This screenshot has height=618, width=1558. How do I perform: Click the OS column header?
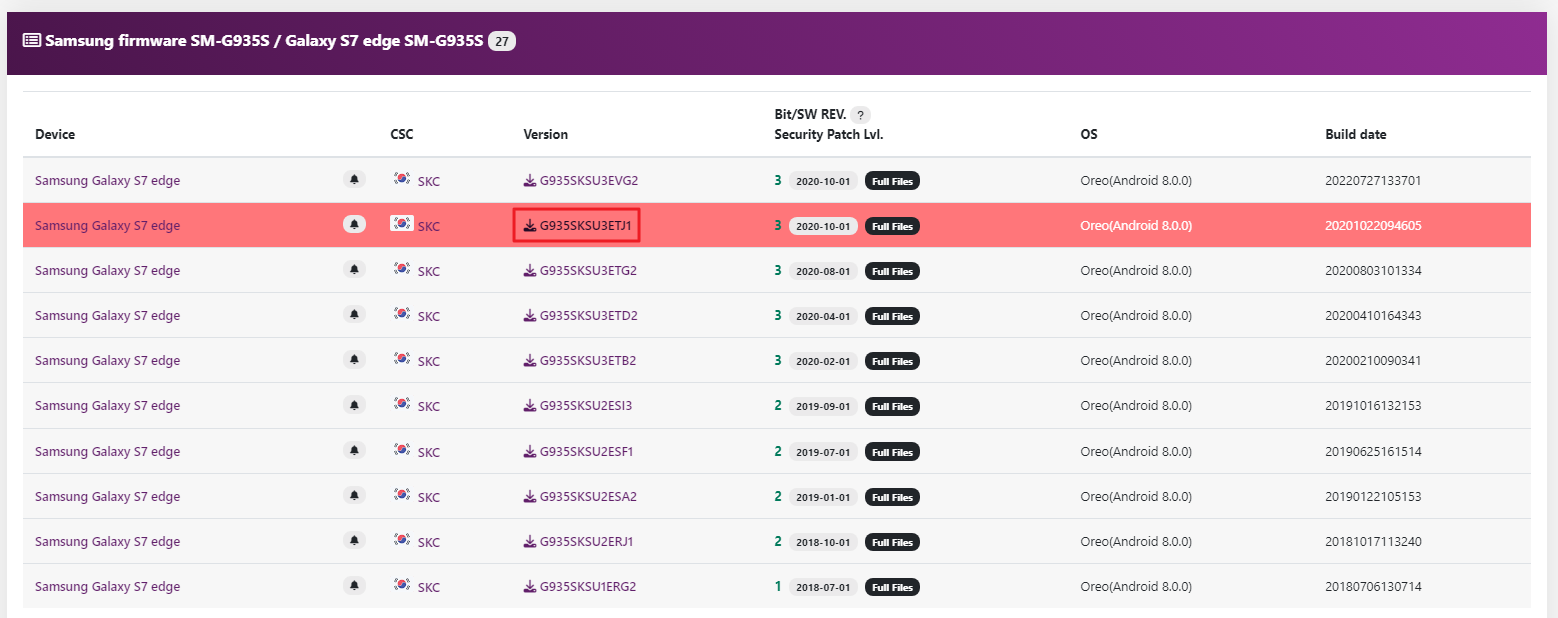pos(1089,134)
